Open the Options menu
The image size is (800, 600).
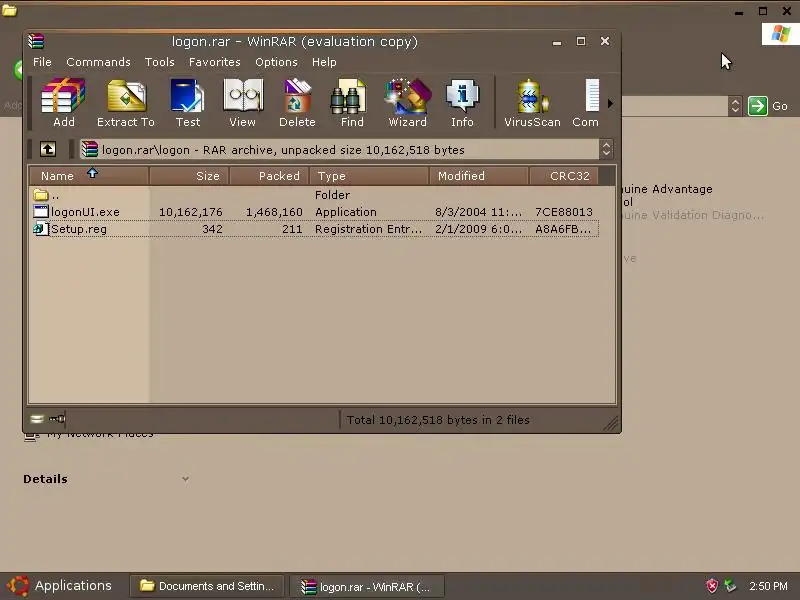pyautogui.click(x=277, y=62)
